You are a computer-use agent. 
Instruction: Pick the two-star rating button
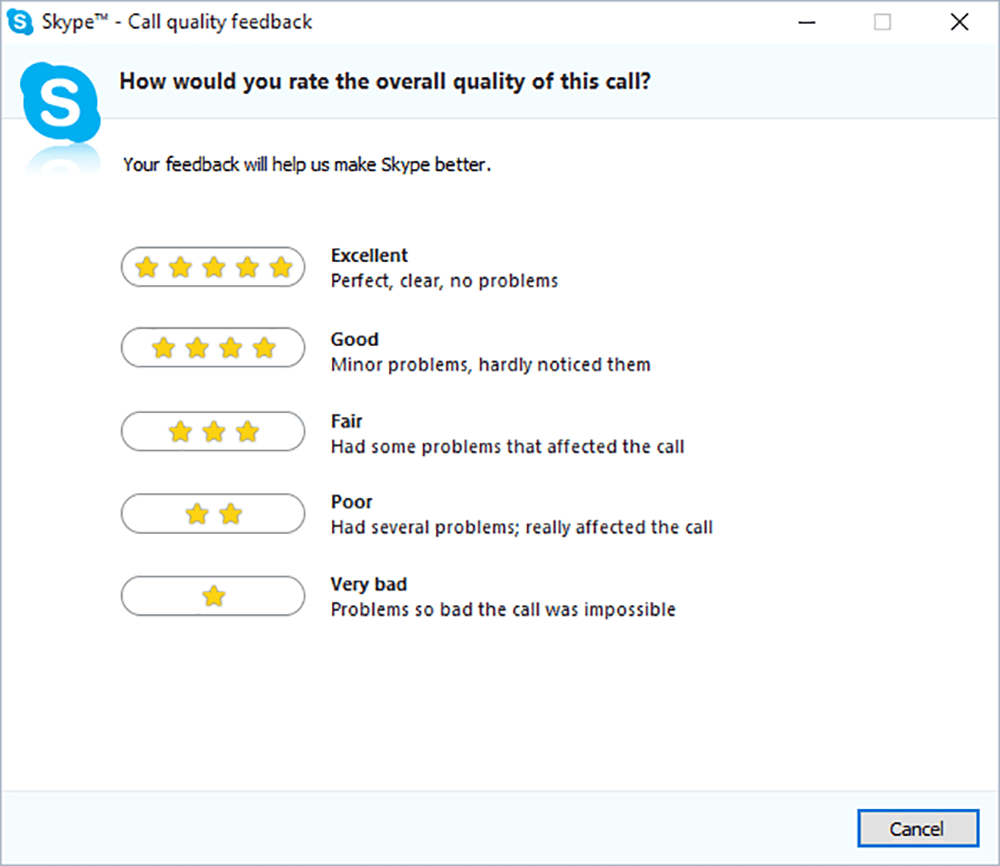212,514
